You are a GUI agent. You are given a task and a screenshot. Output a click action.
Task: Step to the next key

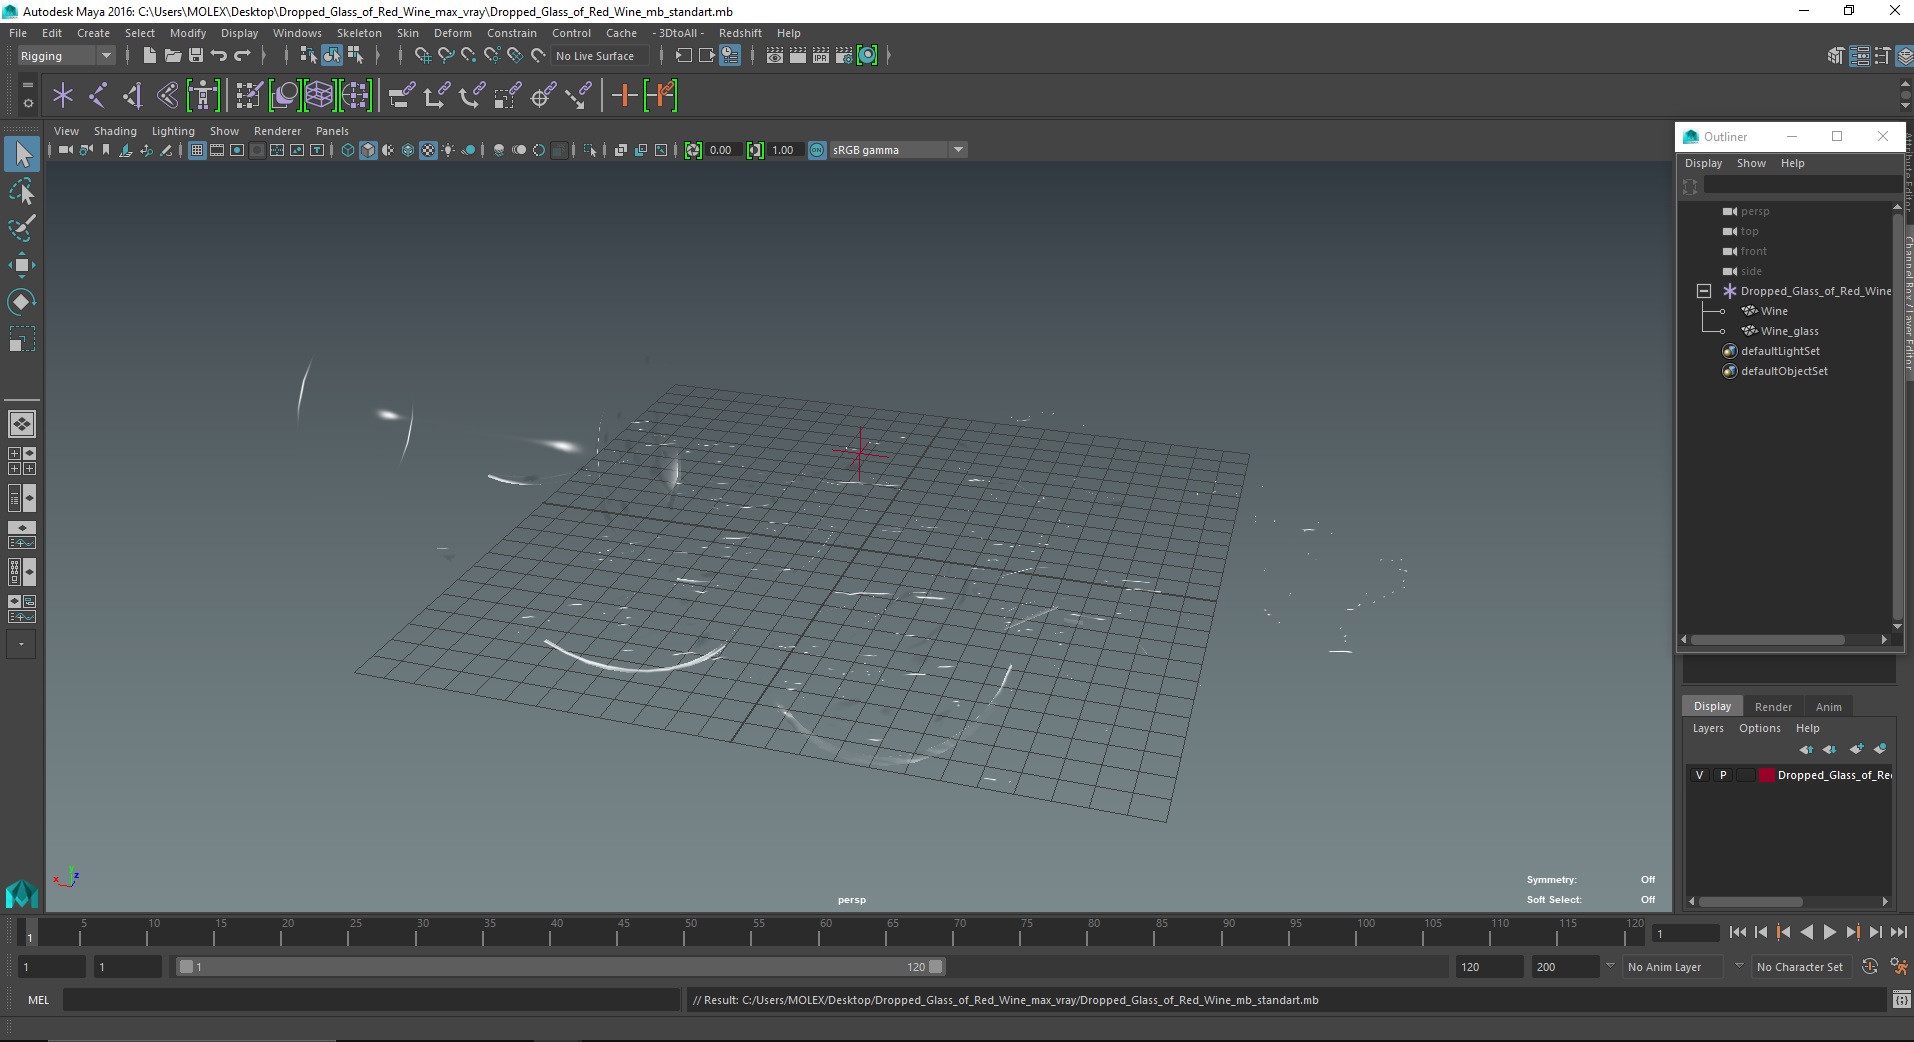pos(1852,932)
